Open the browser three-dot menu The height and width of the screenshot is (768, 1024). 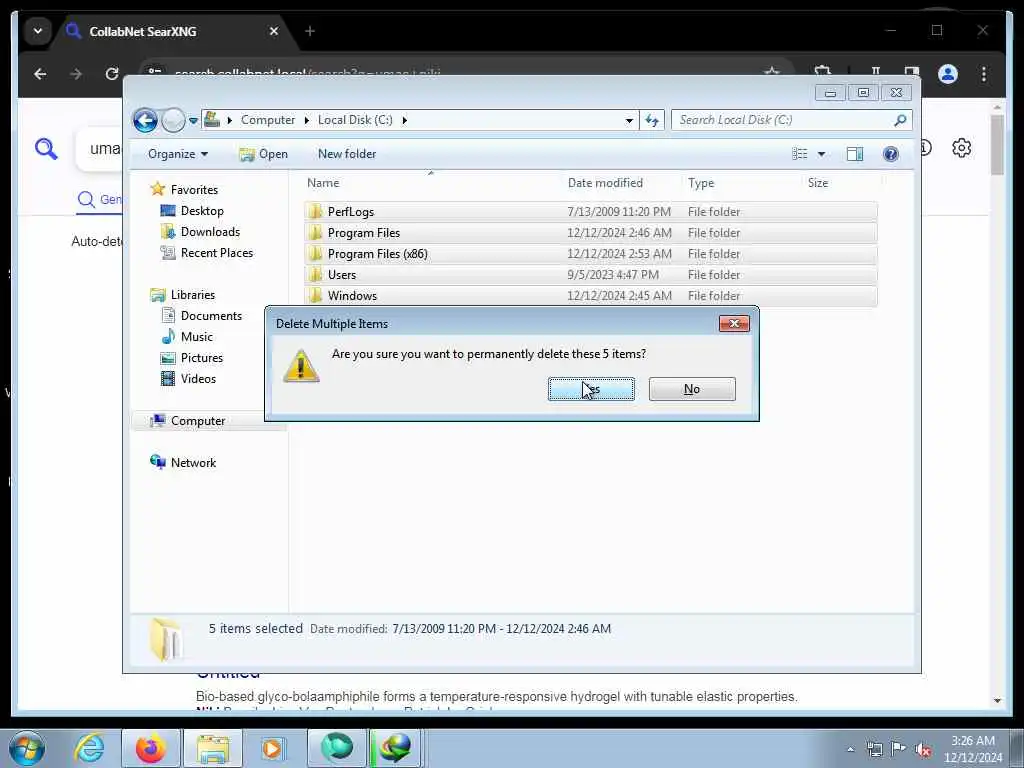click(984, 74)
